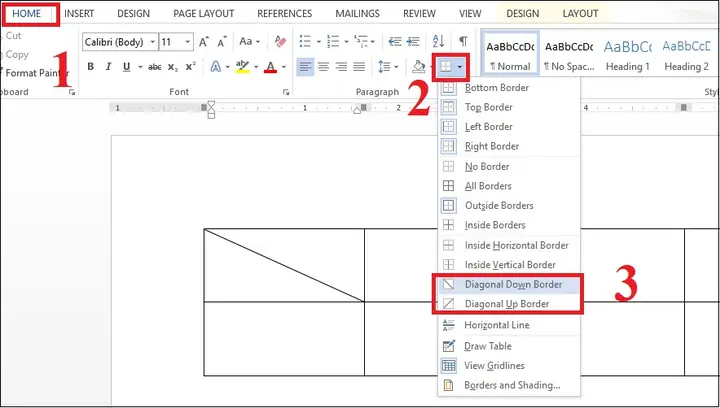Open bullets library dropdown arrow
The width and height of the screenshot is (720, 408).
318,42
